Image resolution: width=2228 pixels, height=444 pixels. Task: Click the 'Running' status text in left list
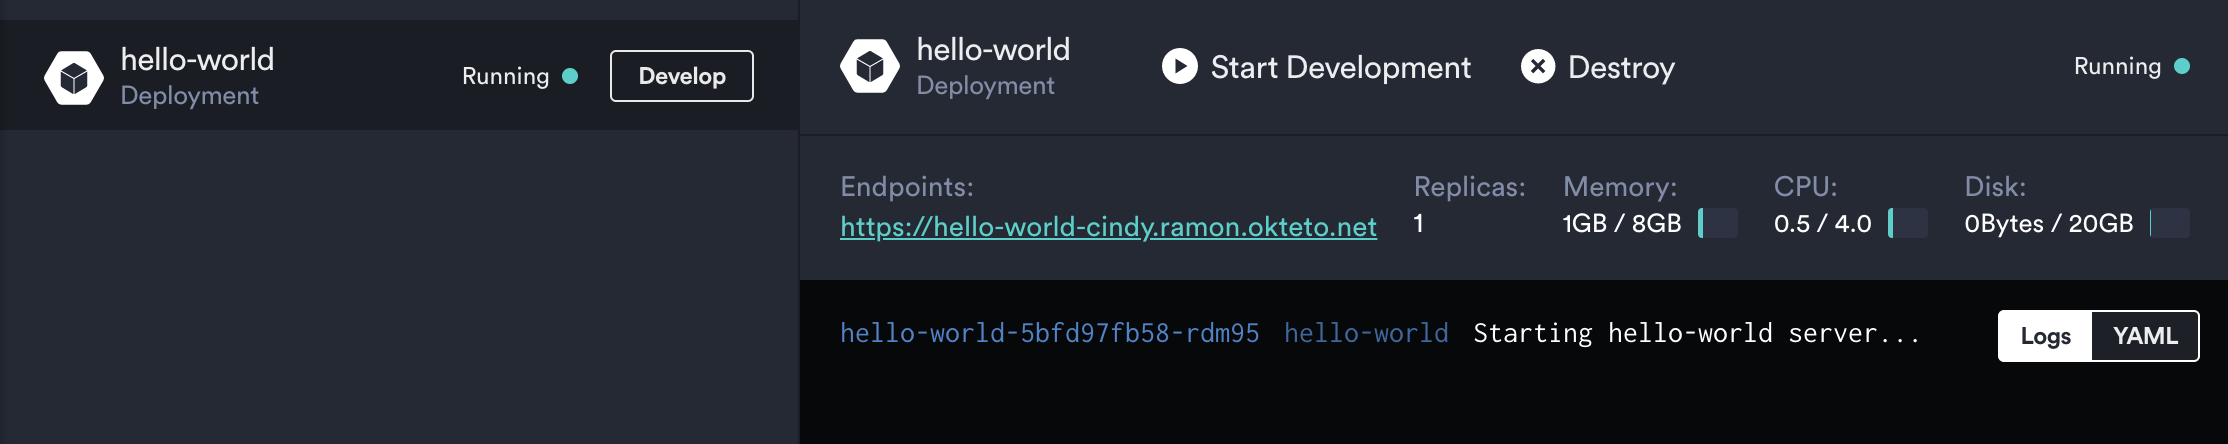coord(505,76)
